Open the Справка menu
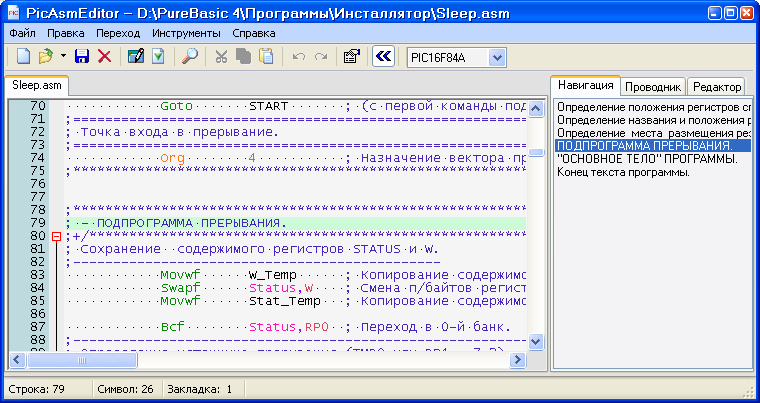The height and width of the screenshot is (403, 760). point(254,33)
